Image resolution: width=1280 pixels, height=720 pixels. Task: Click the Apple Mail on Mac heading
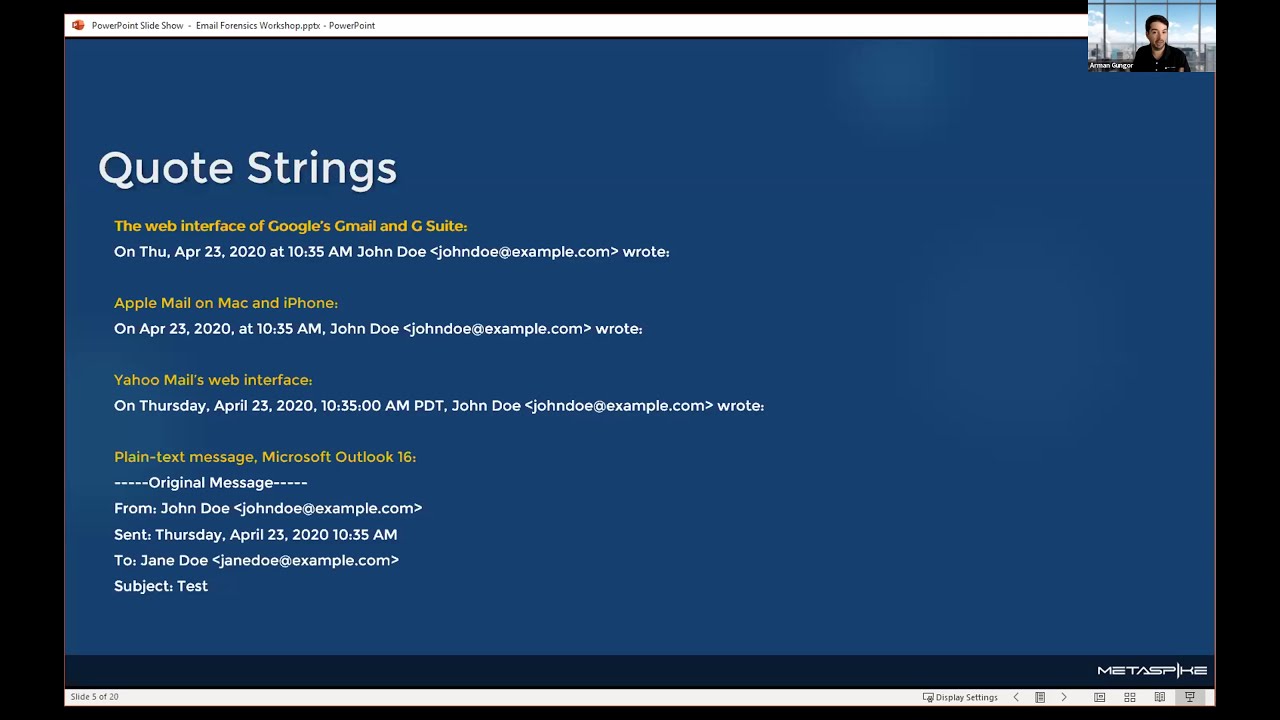point(226,303)
